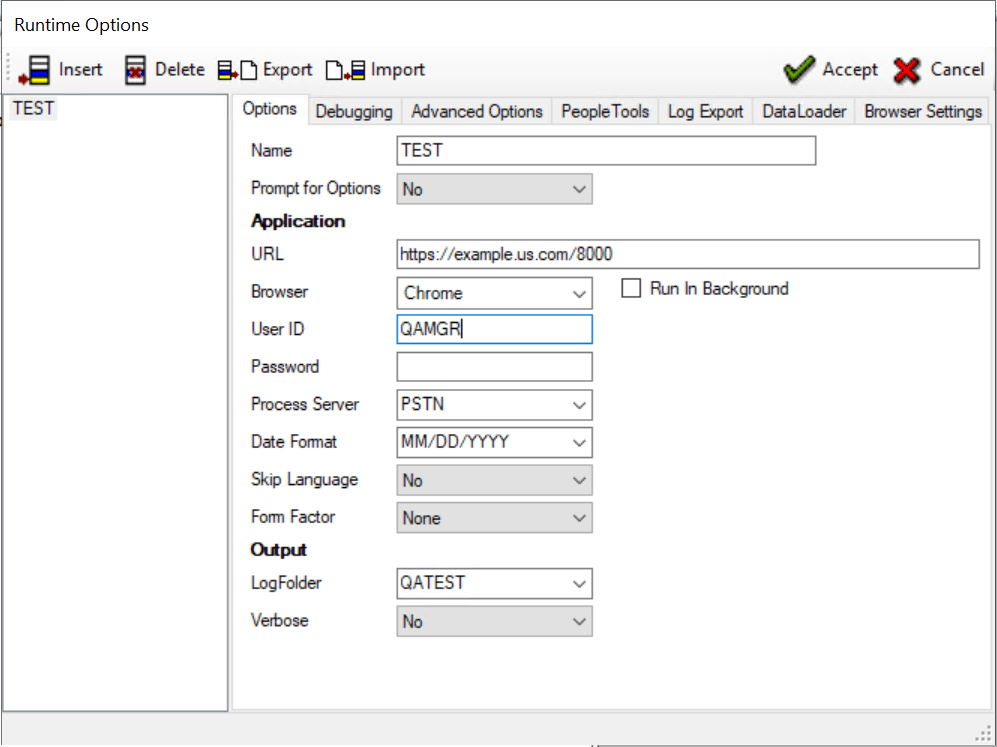This screenshot has height=747, width=997.
Task: Open the LogFolder dropdown
Action: [x=577, y=583]
